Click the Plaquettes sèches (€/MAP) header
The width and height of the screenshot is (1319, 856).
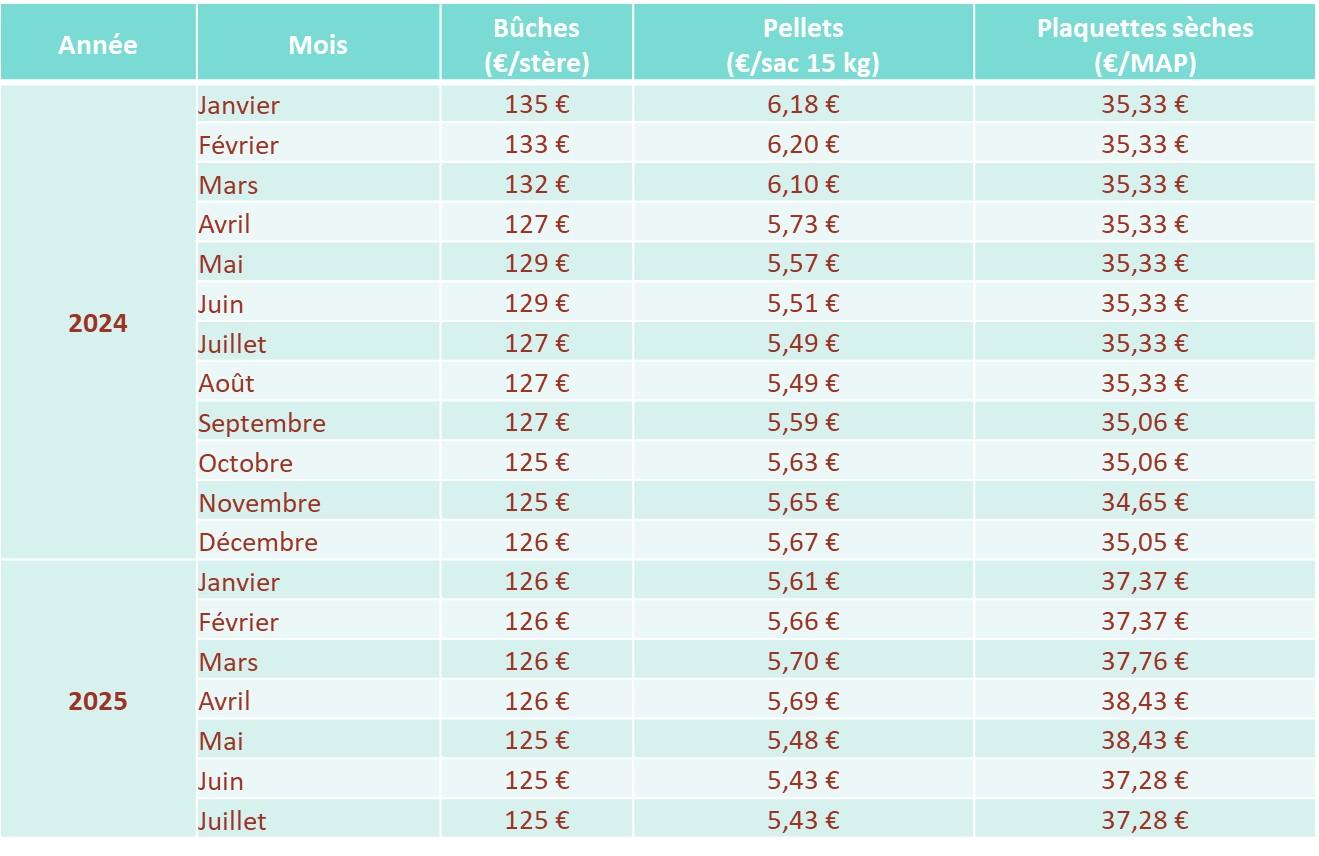point(1145,44)
